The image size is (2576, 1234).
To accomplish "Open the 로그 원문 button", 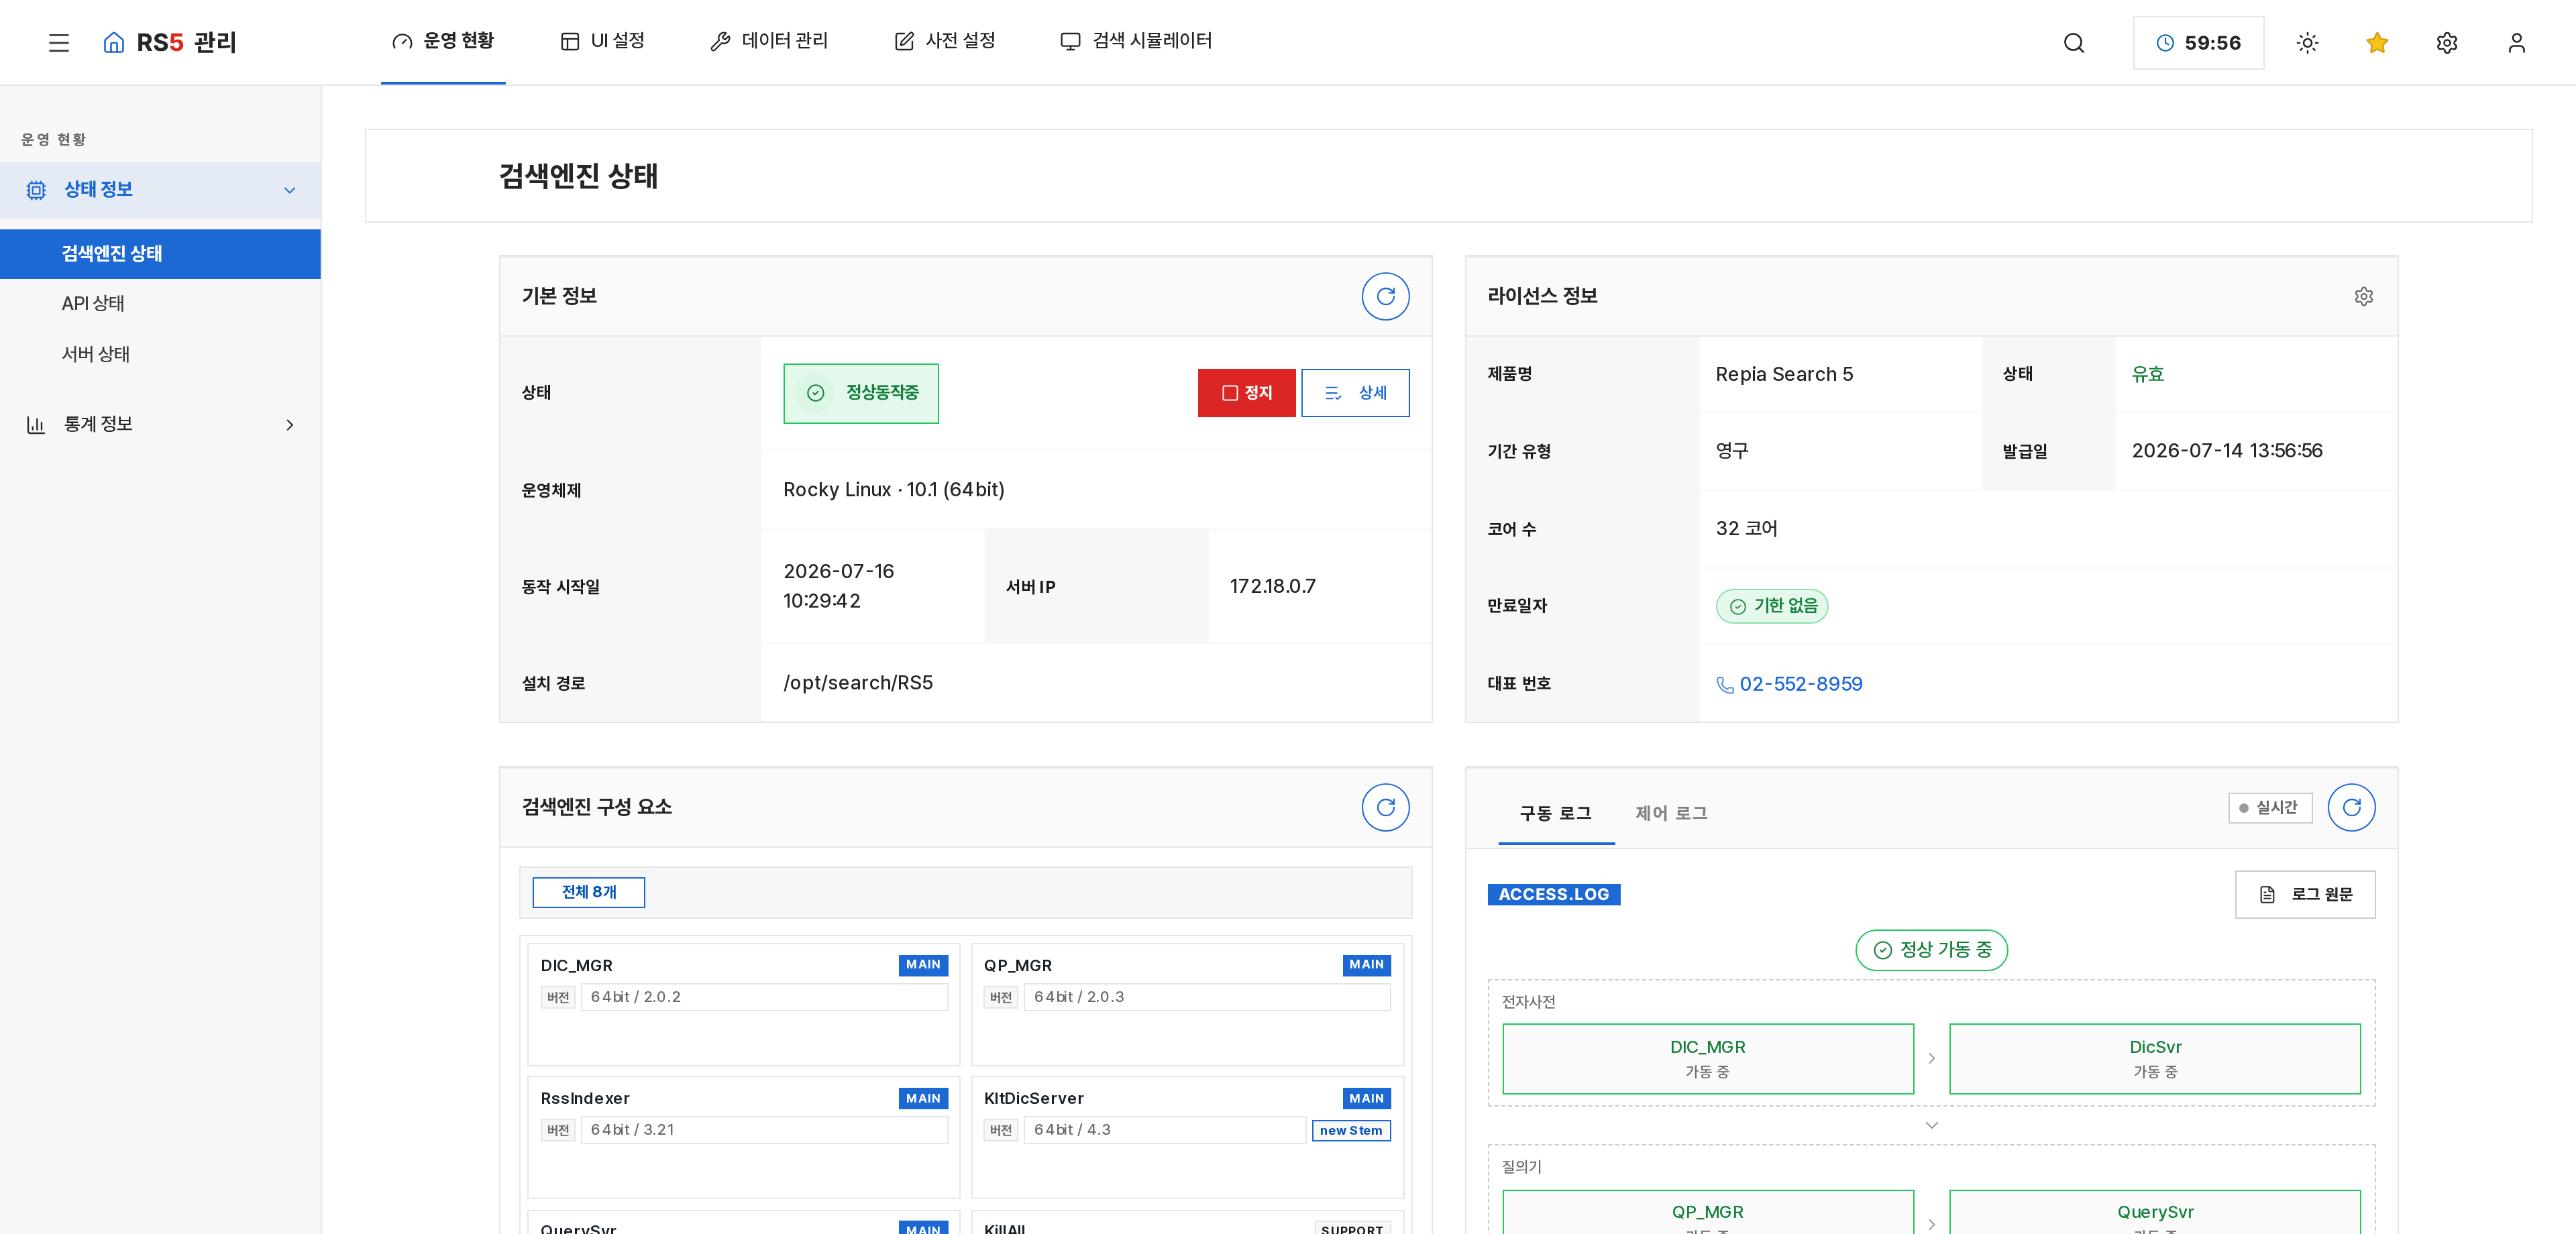I will coord(2305,894).
